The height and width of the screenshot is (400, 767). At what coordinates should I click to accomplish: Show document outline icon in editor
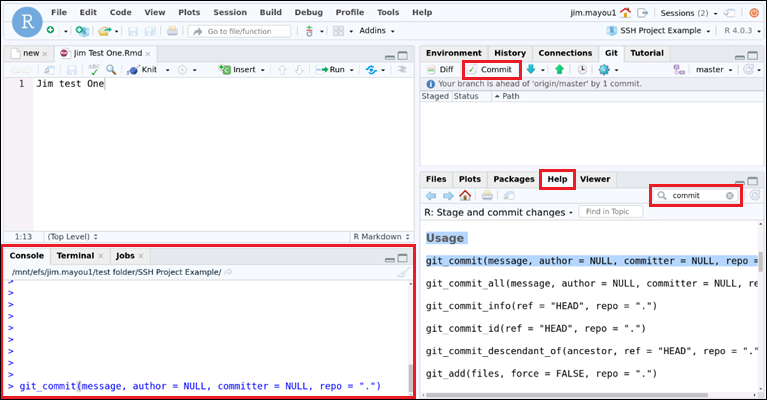pyautogui.click(x=402, y=69)
